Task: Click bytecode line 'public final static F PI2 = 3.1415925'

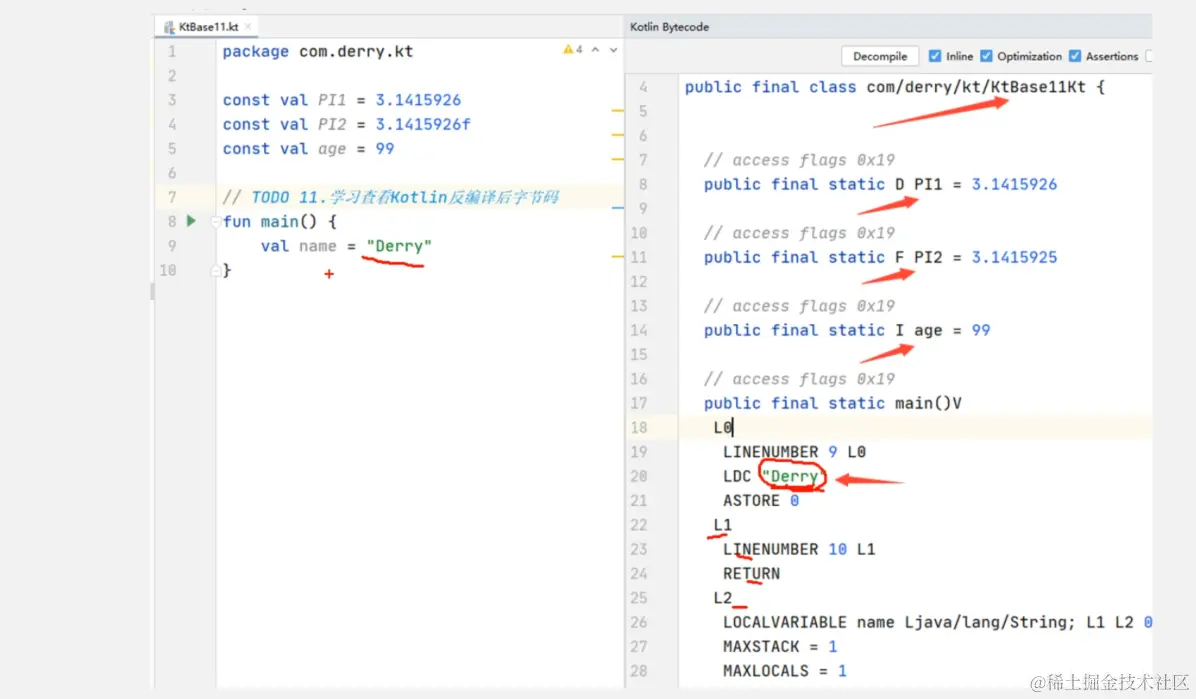Action: click(x=880, y=258)
